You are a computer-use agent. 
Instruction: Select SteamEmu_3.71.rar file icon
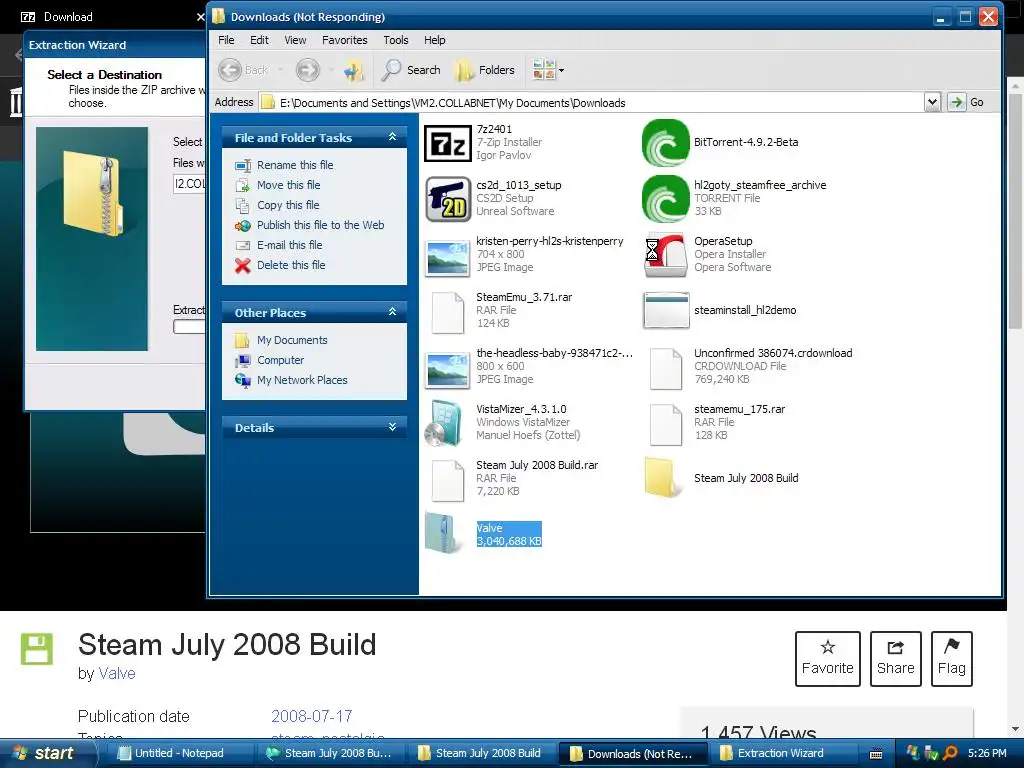tap(448, 312)
